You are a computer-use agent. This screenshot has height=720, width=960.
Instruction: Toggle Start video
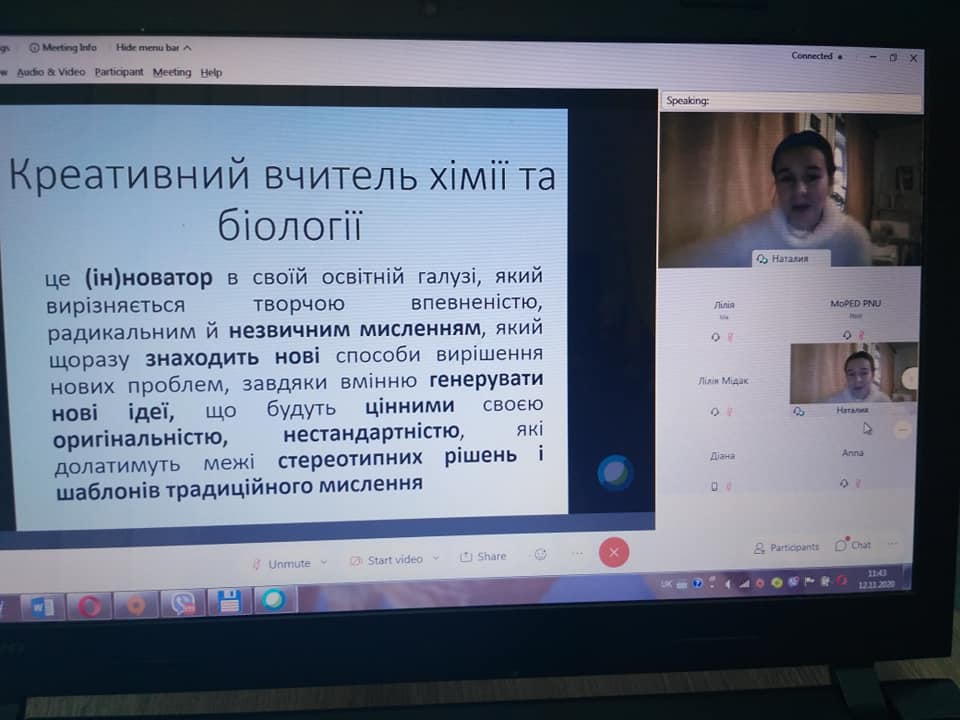[386, 560]
